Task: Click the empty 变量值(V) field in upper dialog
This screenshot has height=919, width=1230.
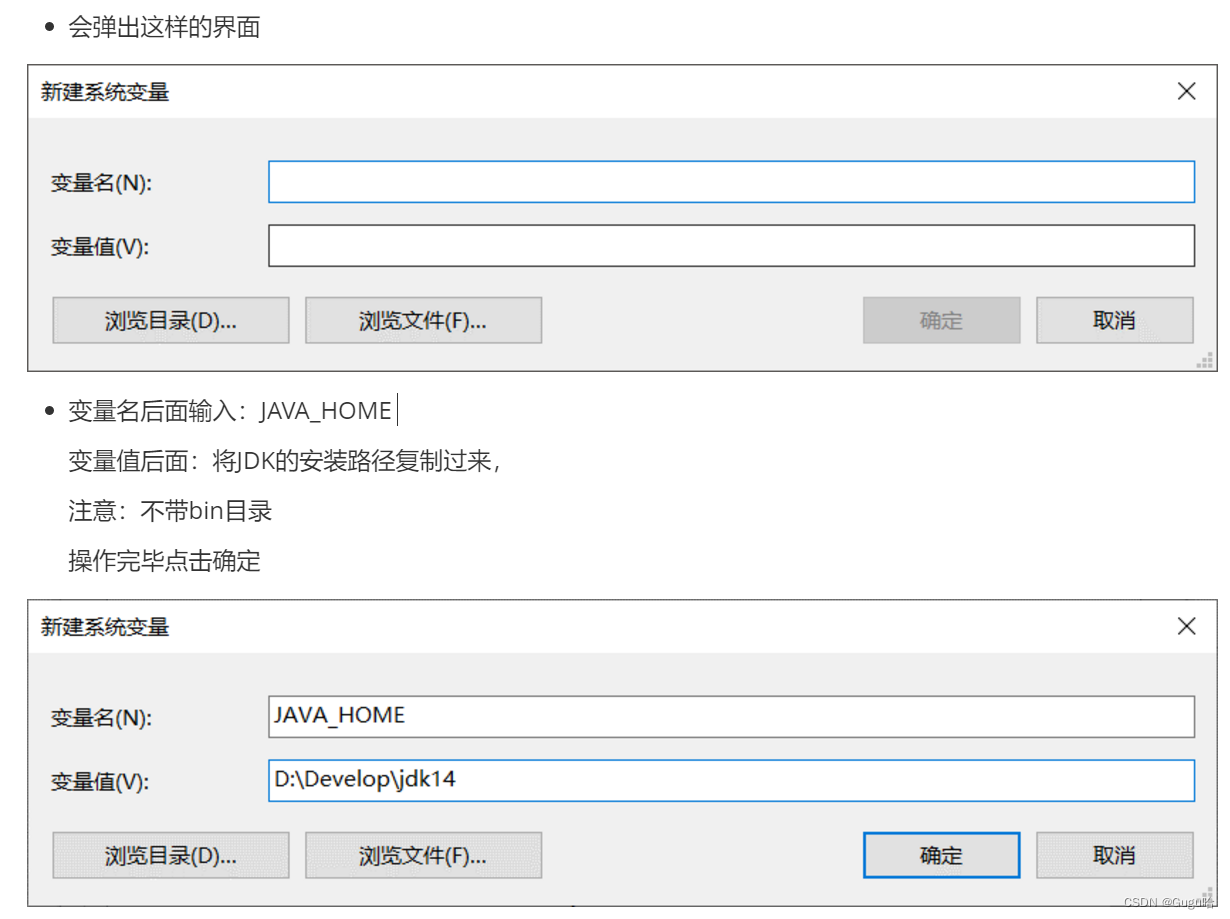Action: pos(731,246)
